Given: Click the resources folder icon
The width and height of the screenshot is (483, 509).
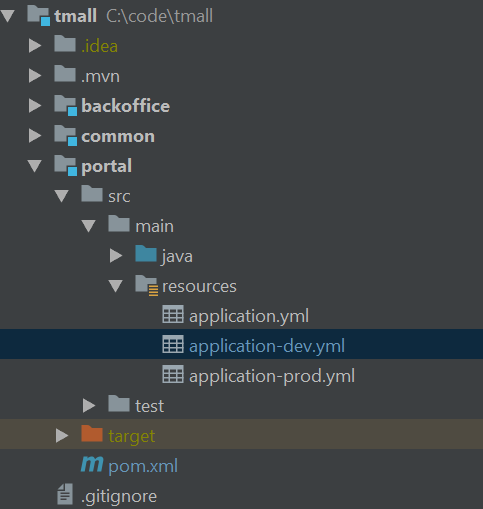Looking at the screenshot, I should pos(146,285).
